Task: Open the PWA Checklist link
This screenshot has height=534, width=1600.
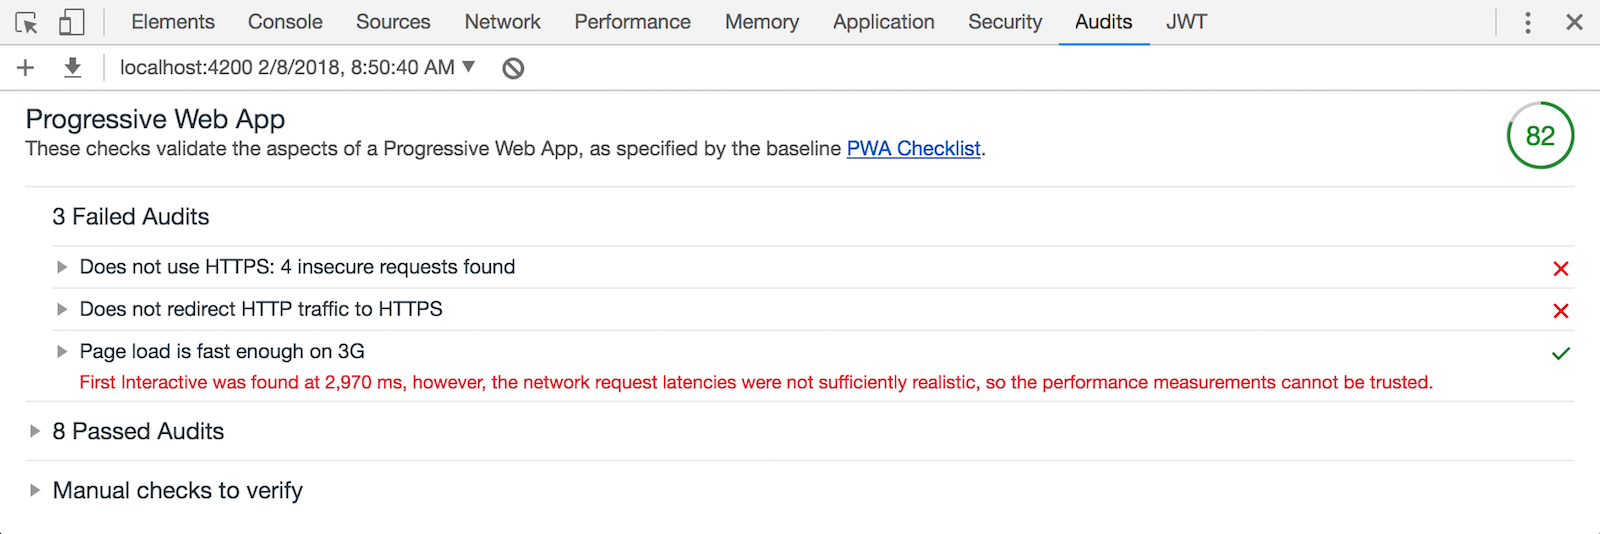Action: click(913, 149)
